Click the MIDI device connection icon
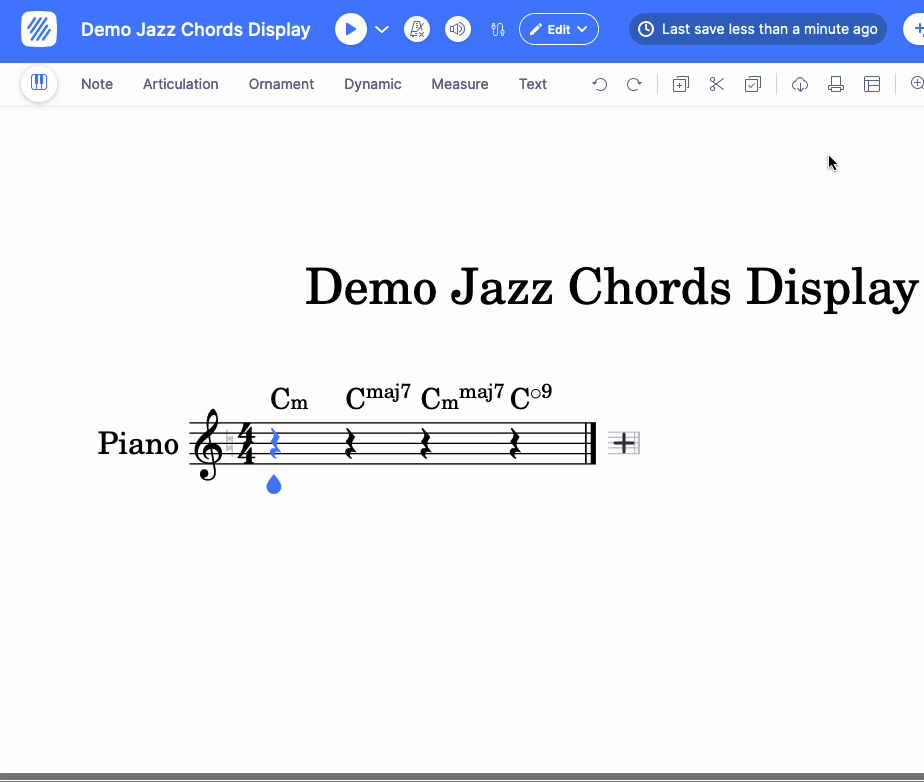 click(x=497, y=30)
